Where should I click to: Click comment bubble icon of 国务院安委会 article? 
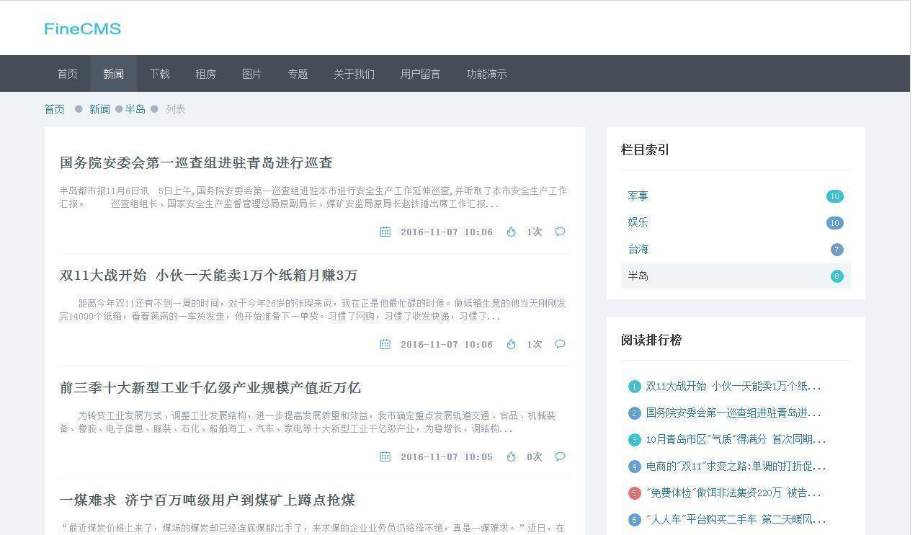tap(560, 231)
